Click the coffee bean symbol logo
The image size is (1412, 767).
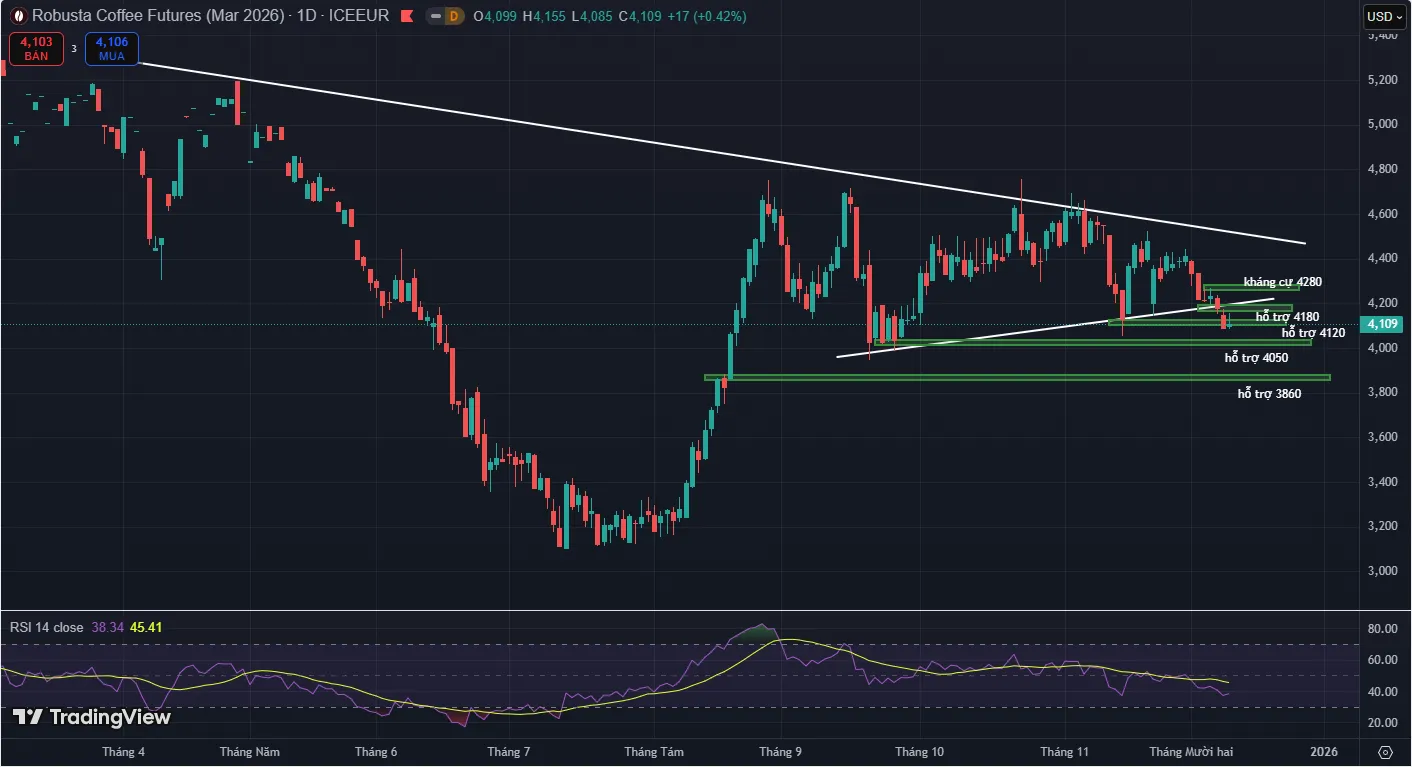tap(17, 16)
